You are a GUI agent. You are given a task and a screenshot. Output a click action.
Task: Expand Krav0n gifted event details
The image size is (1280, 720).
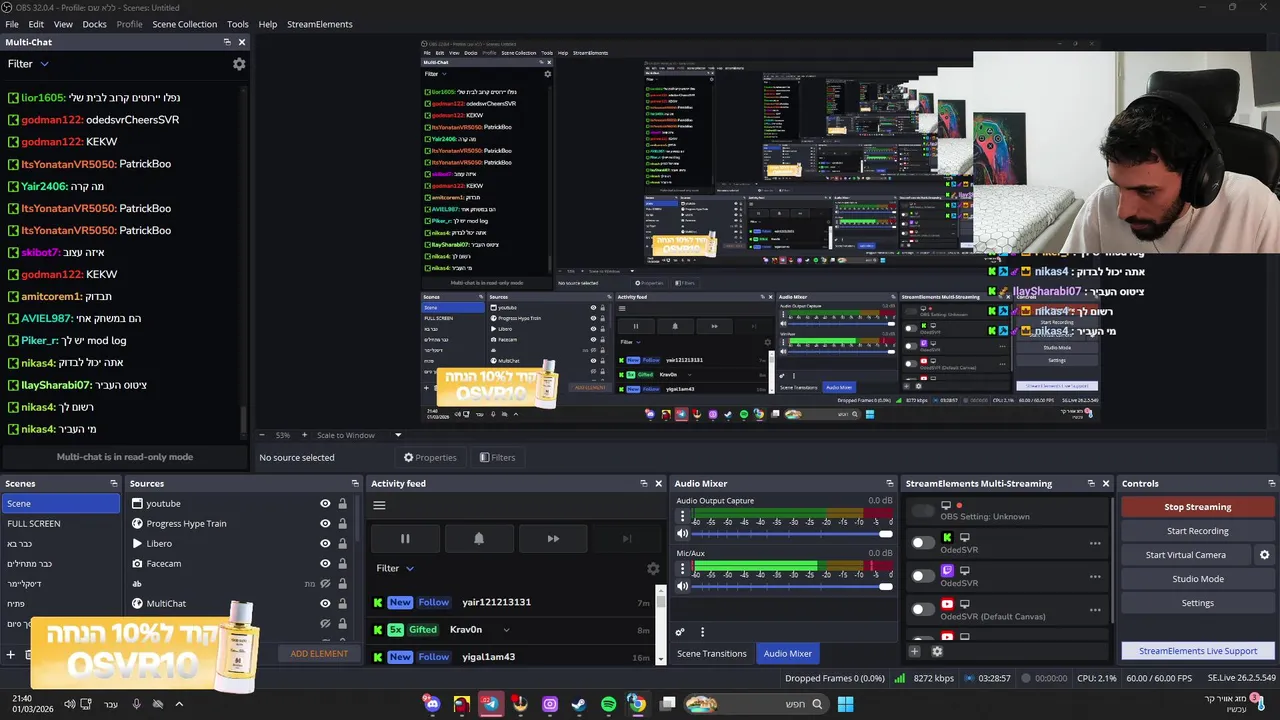pyautogui.click(x=506, y=630)
